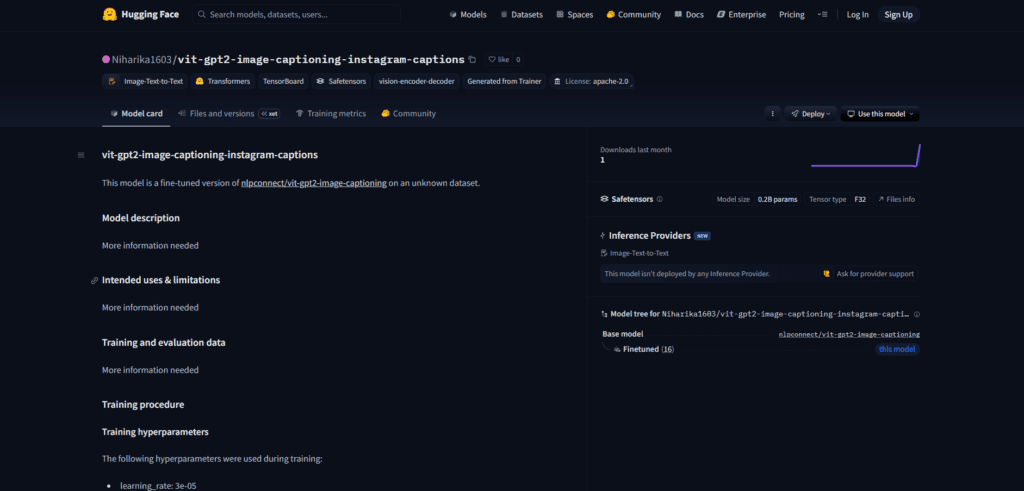Click the Model tree info icon
This screenshot has width=1024, height=491.
point(917,314)
